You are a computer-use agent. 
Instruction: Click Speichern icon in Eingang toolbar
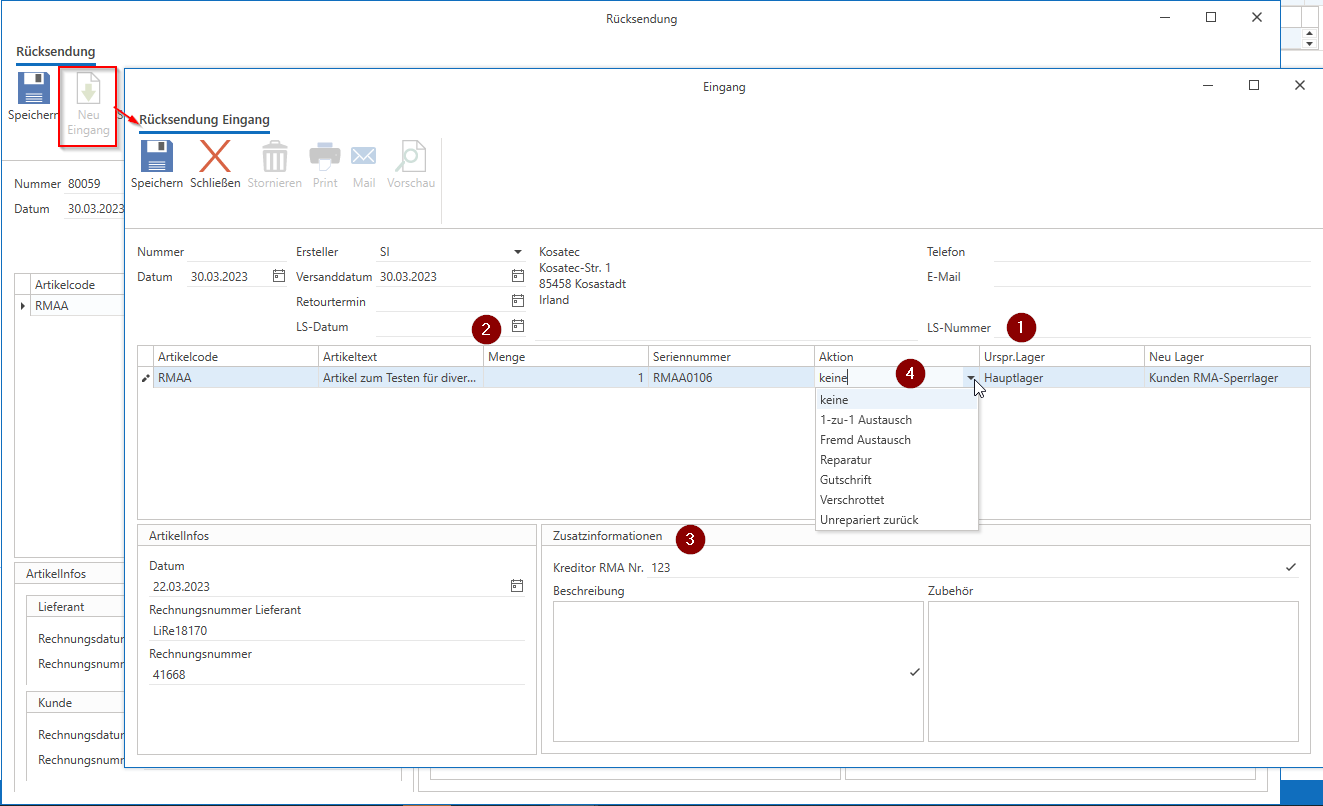pos(156,158)
